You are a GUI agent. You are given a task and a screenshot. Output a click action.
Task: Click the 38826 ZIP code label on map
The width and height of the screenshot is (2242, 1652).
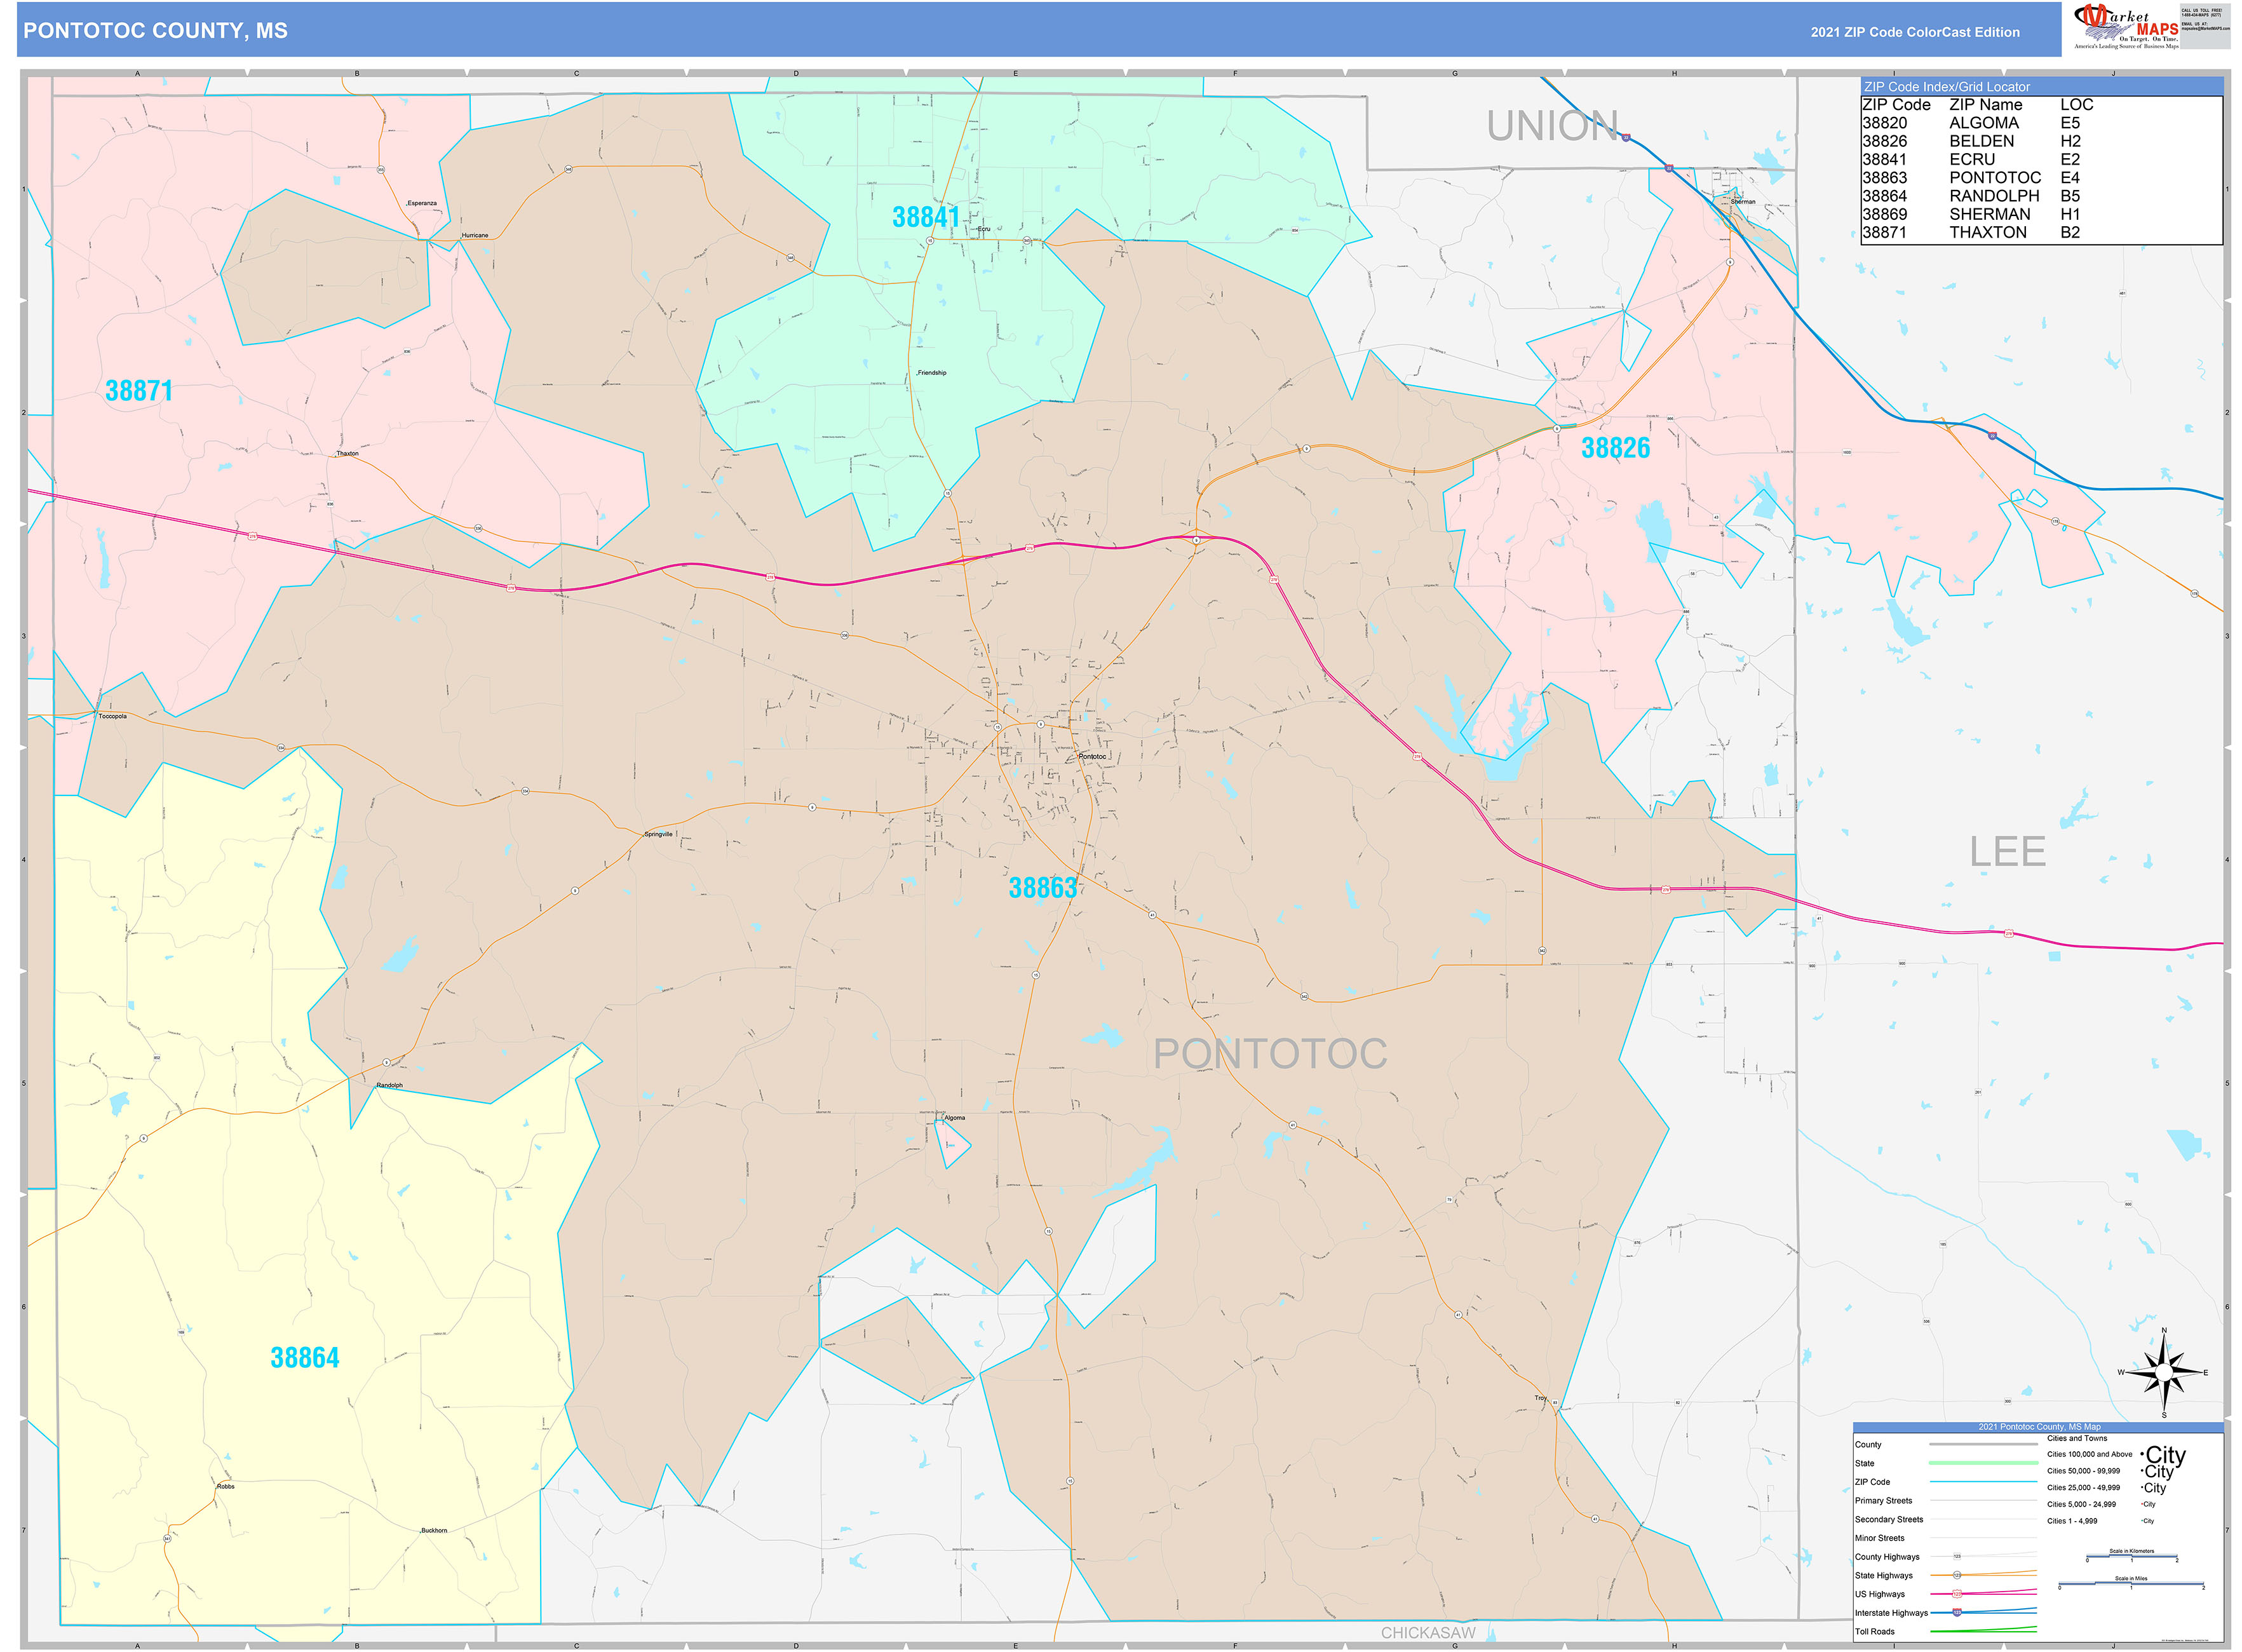coord(1615,448)
